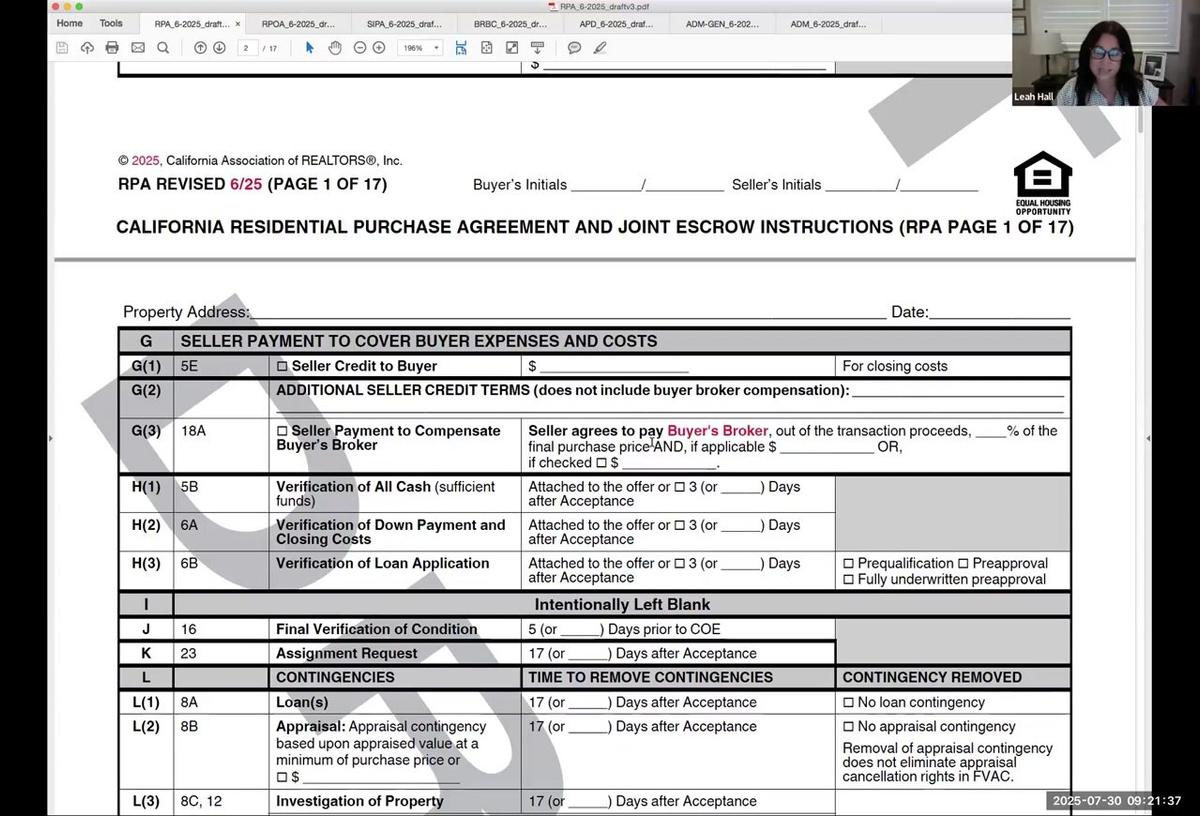
Task: Open the zoom level 196% dropdown
Action: pyautogui.click(x=420, y=47)
